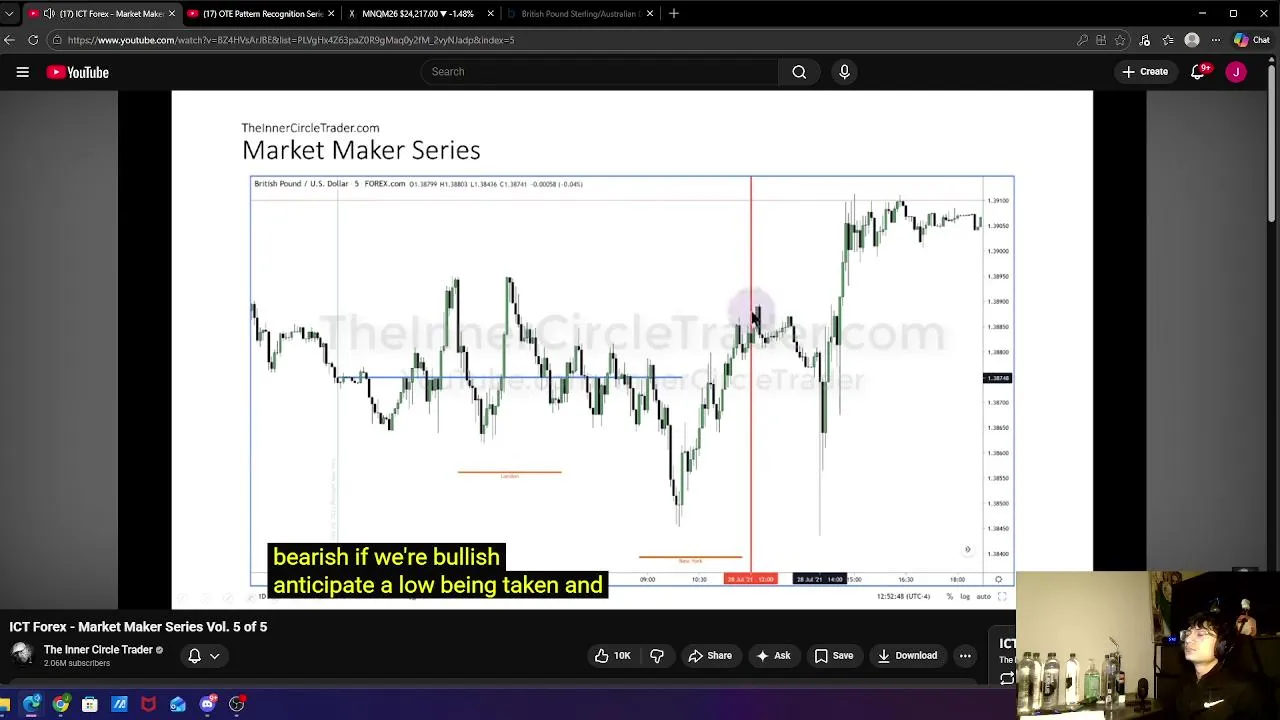Open more actions ellipsis beside Download

click(x=965, y=656)
